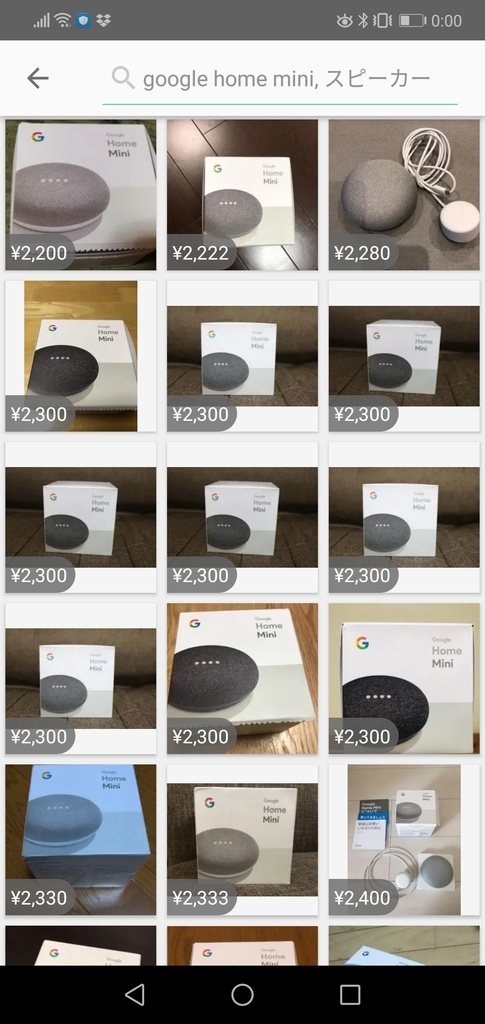Screen dimensions: 485x1024
Task: Tap the Dropbox status bar icon
Action: (x=103, y=20)
